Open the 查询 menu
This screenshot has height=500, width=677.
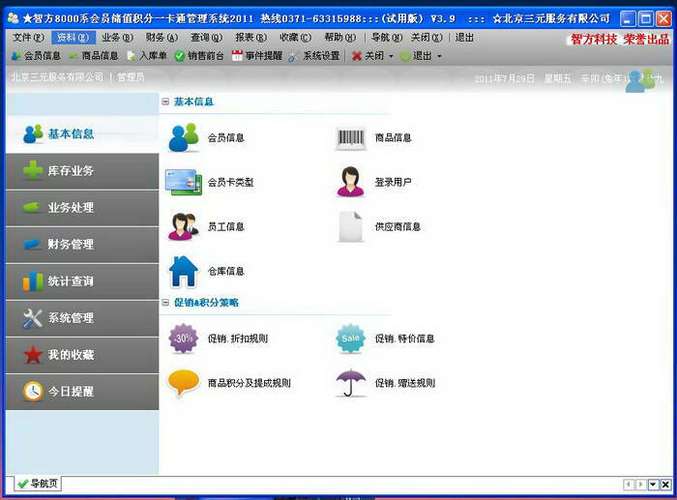[206, 38]
